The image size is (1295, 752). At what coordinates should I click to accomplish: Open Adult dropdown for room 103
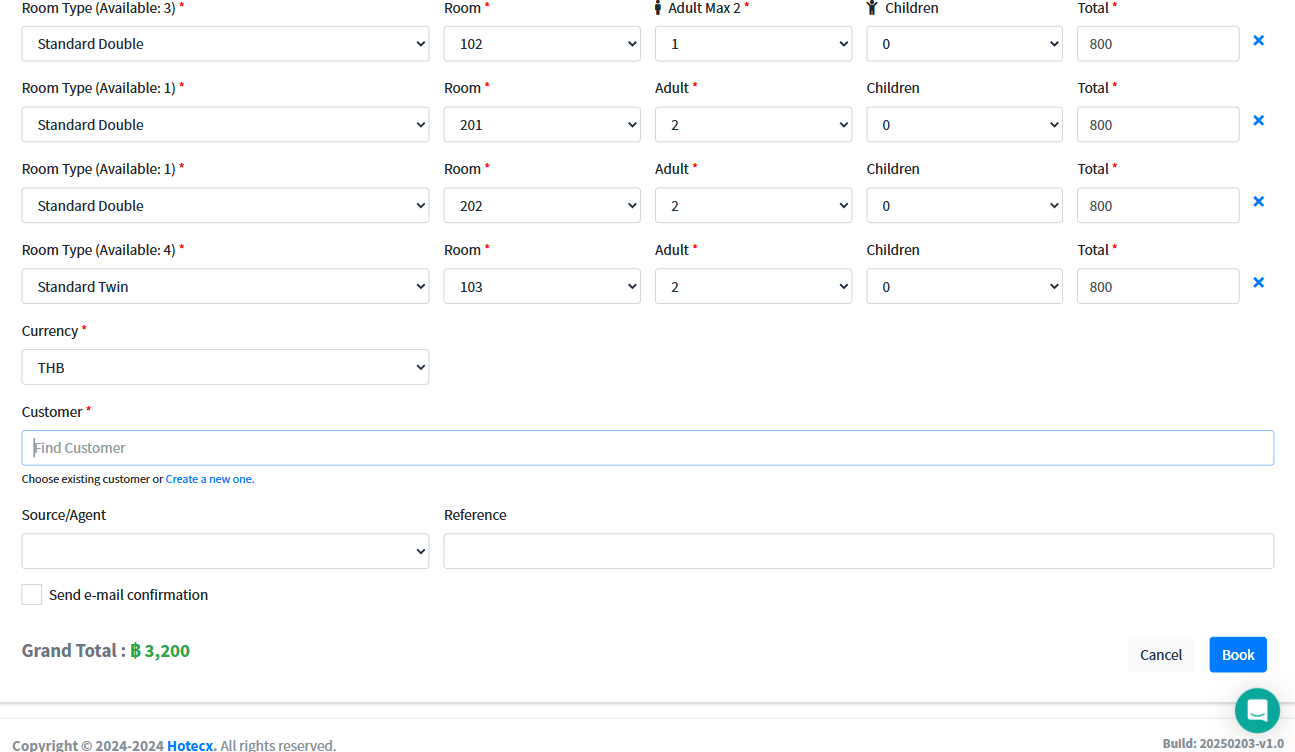click(x=753, y=286)
